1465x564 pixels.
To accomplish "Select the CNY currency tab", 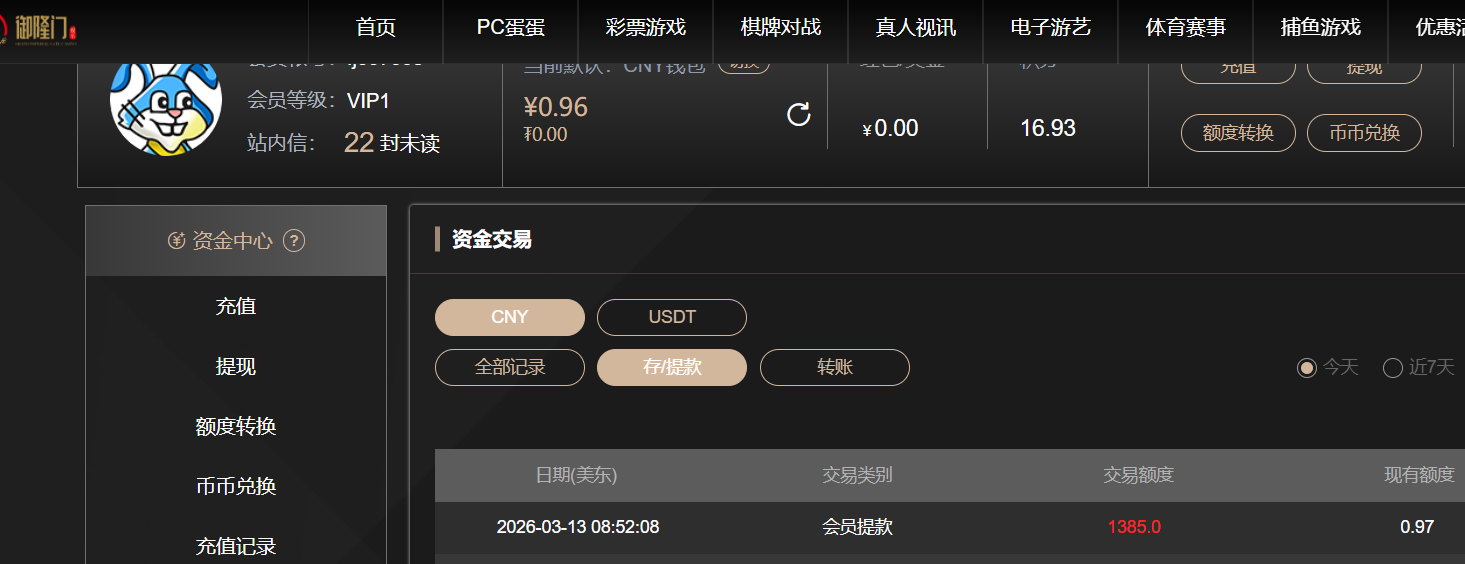I will point(510,318).
